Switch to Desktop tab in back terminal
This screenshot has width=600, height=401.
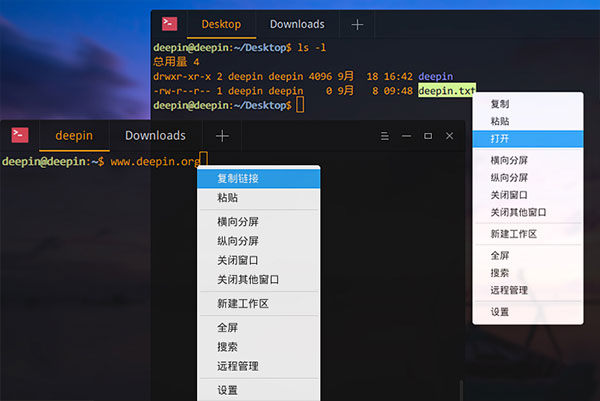click(221, 24)
